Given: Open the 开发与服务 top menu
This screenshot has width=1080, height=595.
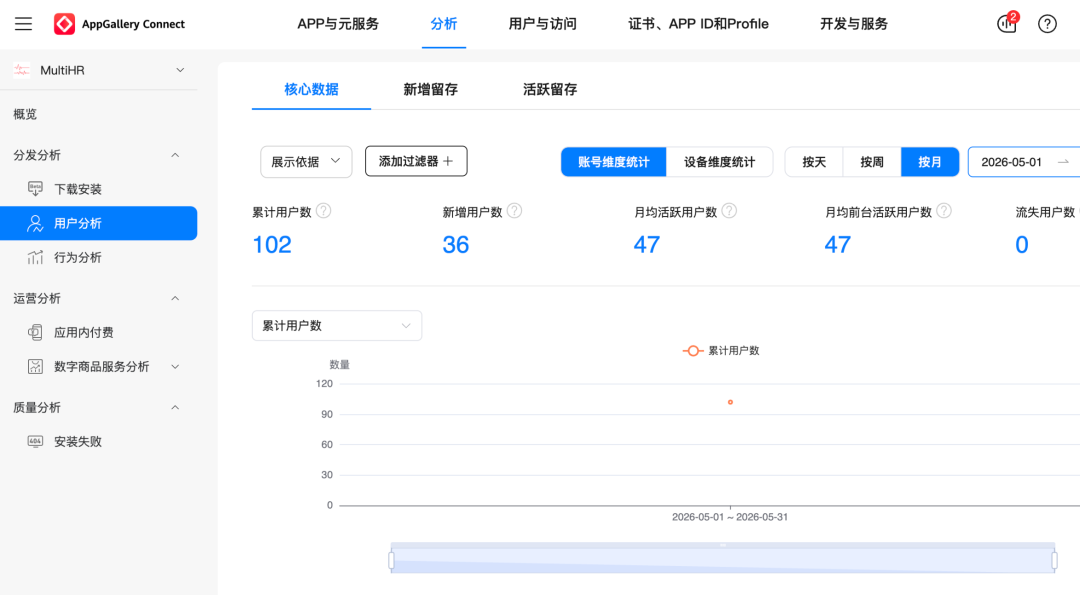Looking at the screenshot, I should point(853,24).
